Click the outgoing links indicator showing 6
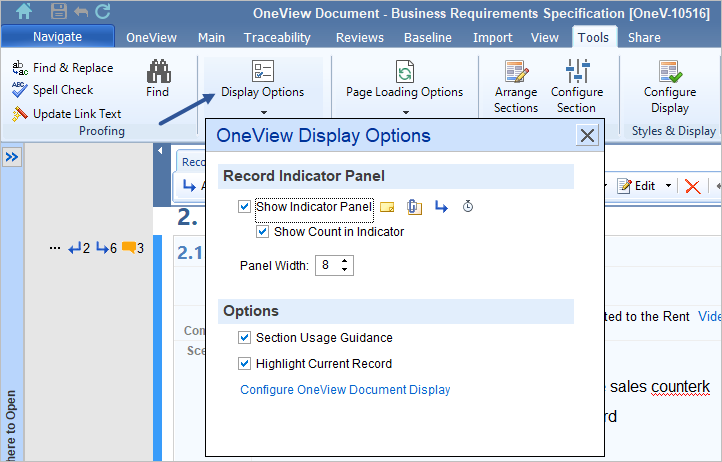This screenshot has width=722, height=462. click(106, 248)
